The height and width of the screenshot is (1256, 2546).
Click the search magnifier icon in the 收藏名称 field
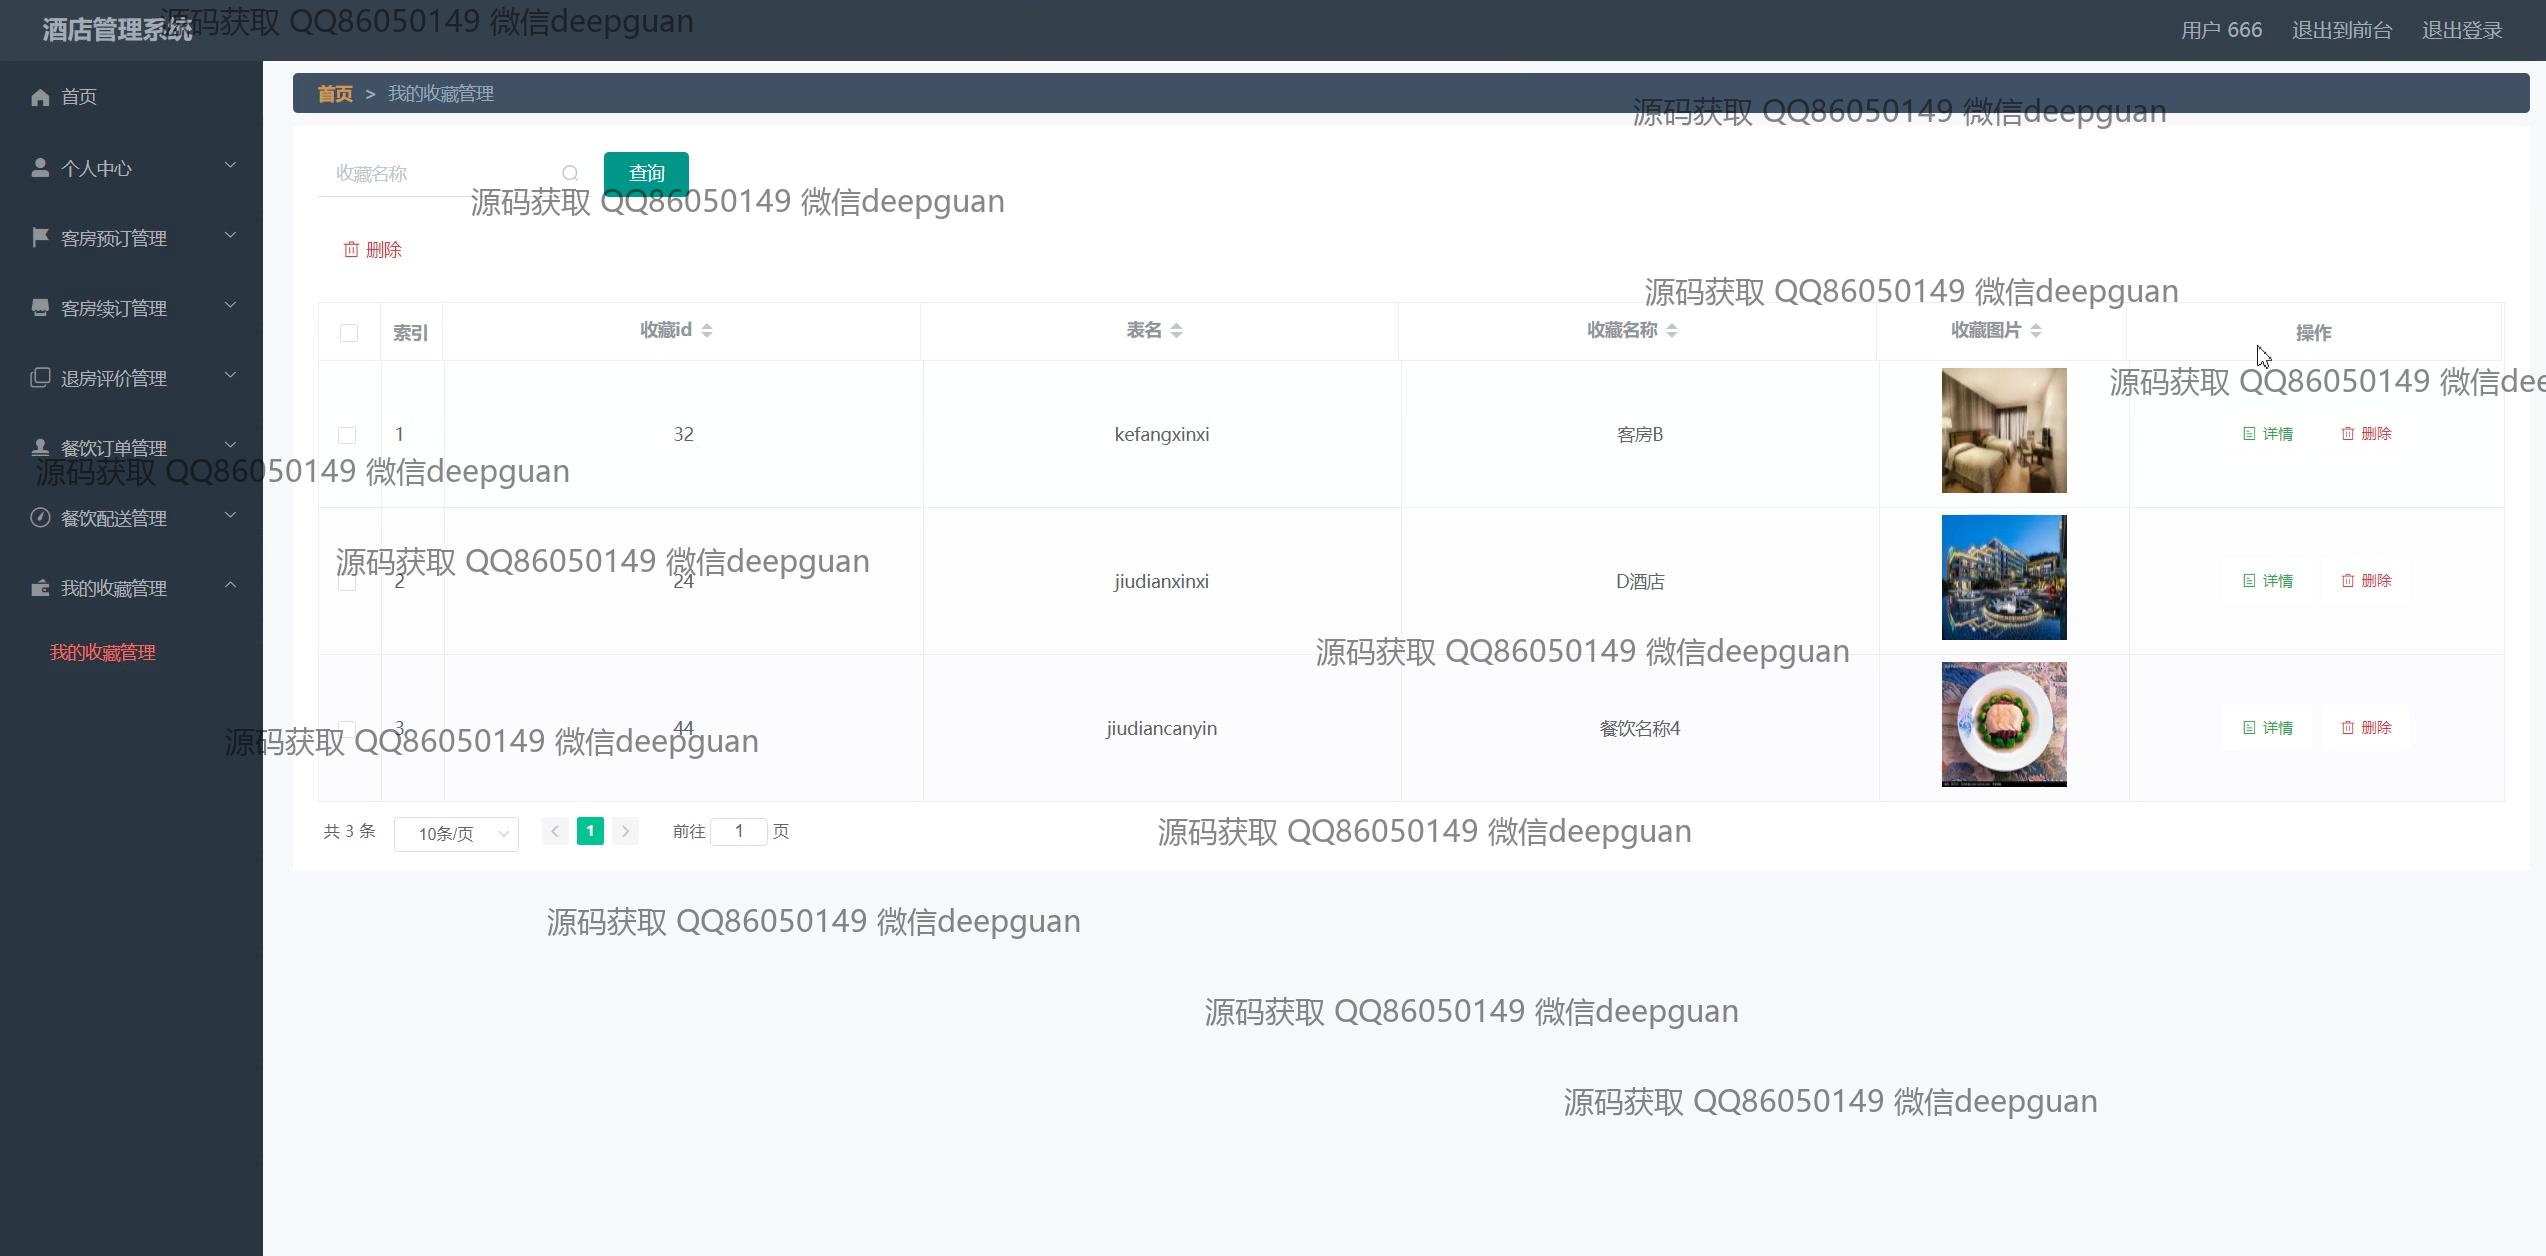coord(570,173)
